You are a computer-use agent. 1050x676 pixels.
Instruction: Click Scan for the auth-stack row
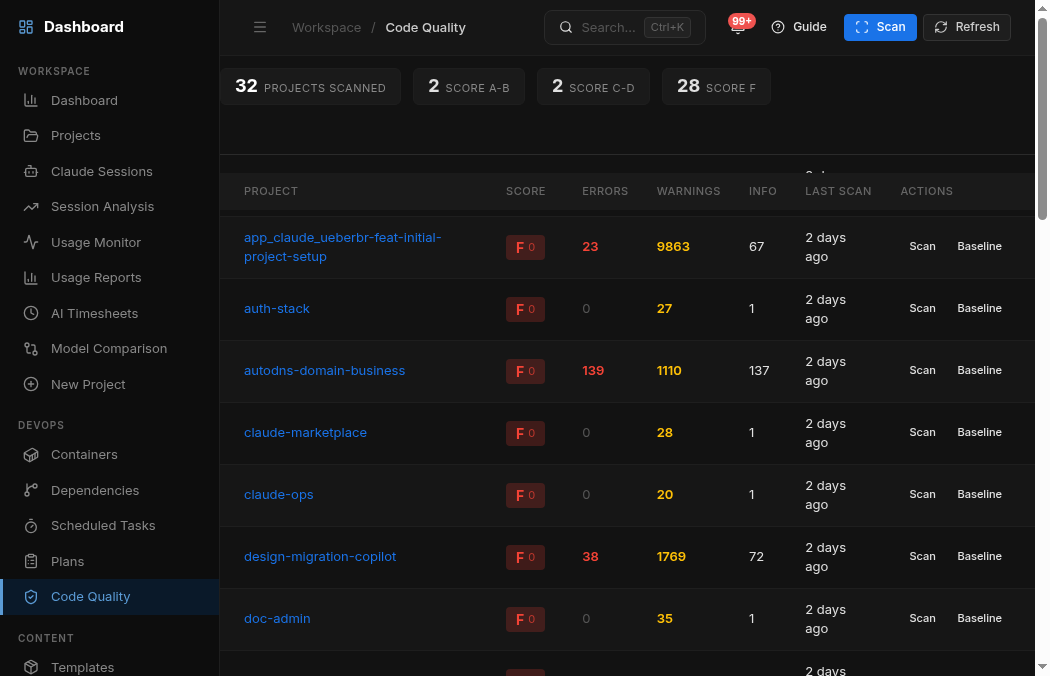(x=922, y=309)
